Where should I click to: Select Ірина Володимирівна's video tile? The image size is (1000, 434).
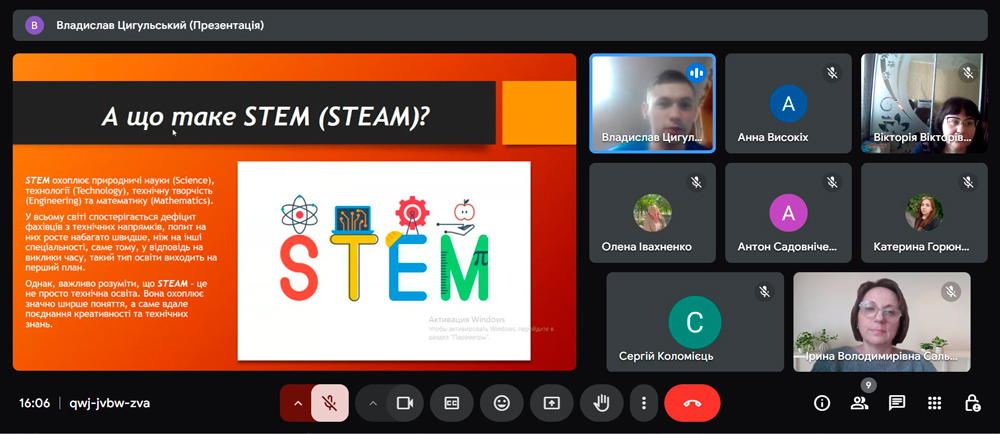(881, 322)
